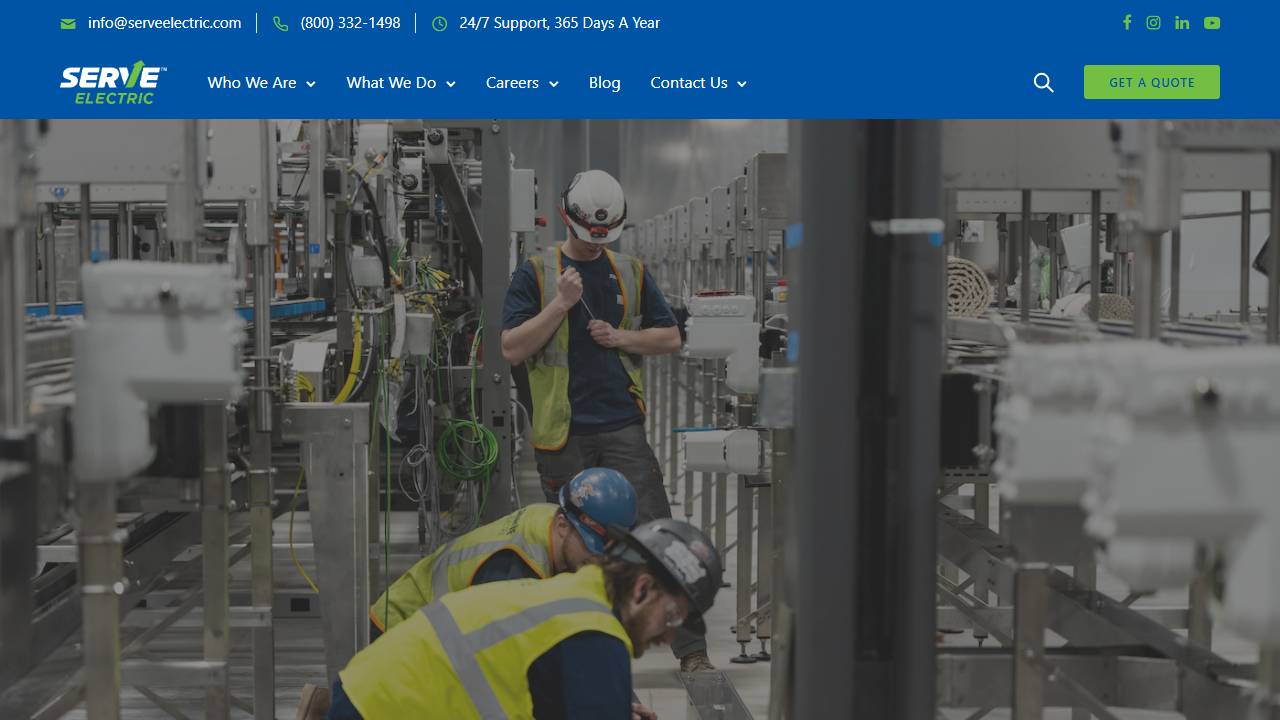Click the clock icon beside 24/7 Support
The height and width of the screenshot is (720, 1280).
440,24
